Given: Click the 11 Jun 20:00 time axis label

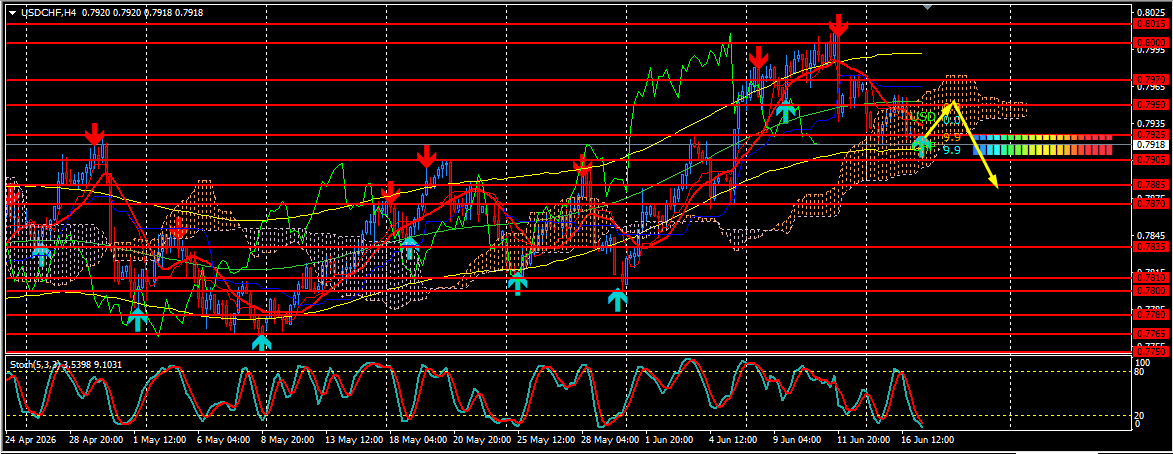Looking at the screenshot, I should (x=865, y=440).
